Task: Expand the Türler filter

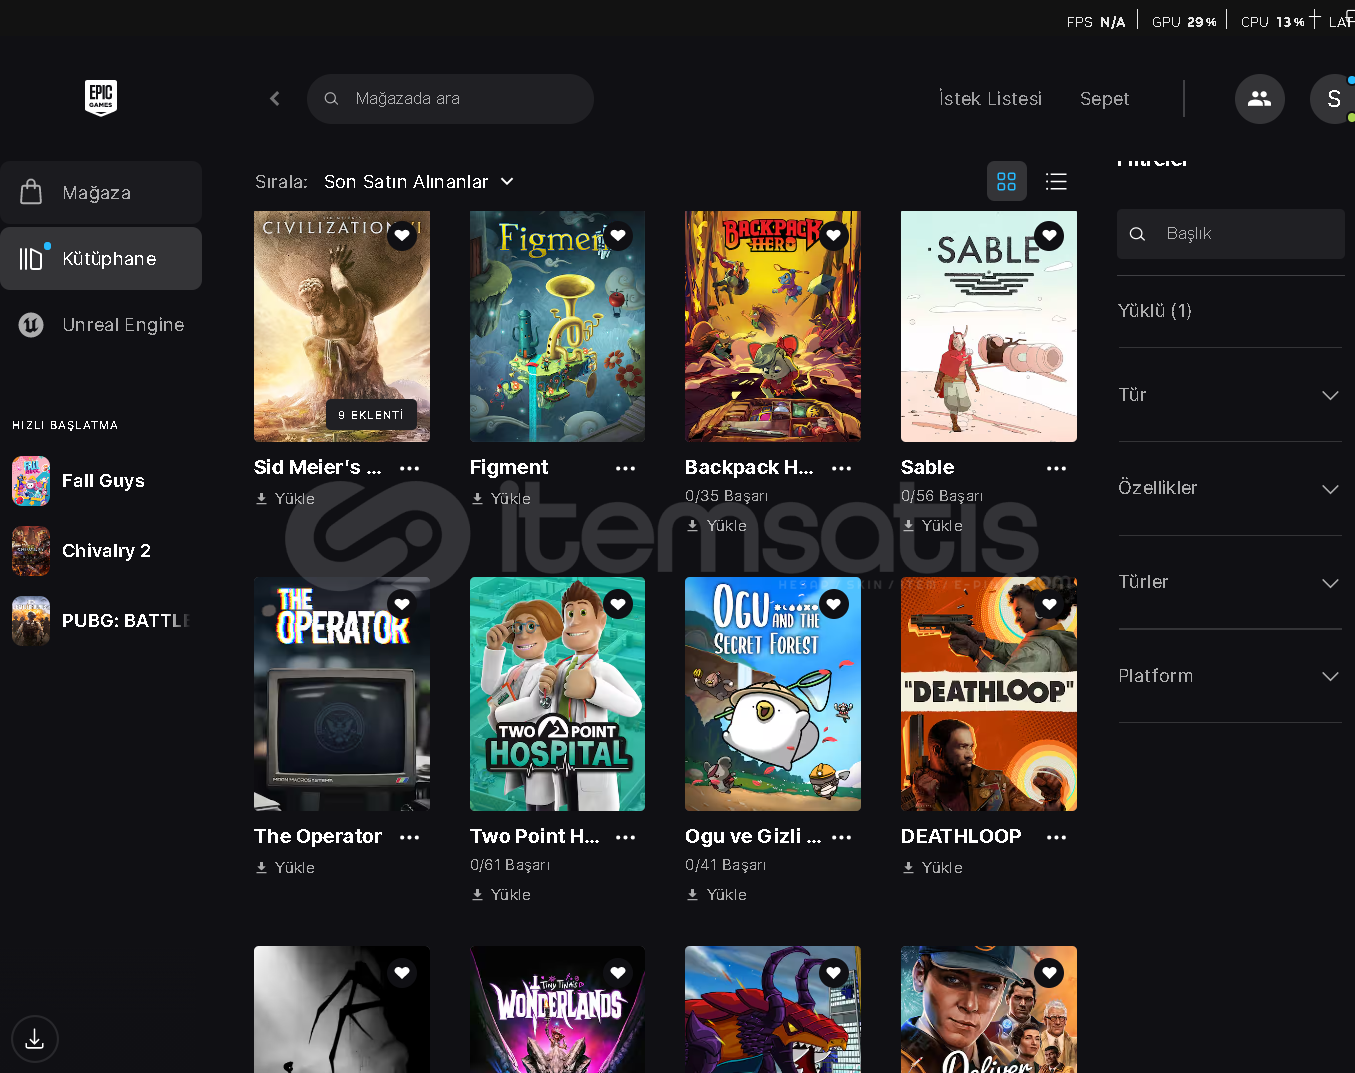Action: tap(1229, 582)
